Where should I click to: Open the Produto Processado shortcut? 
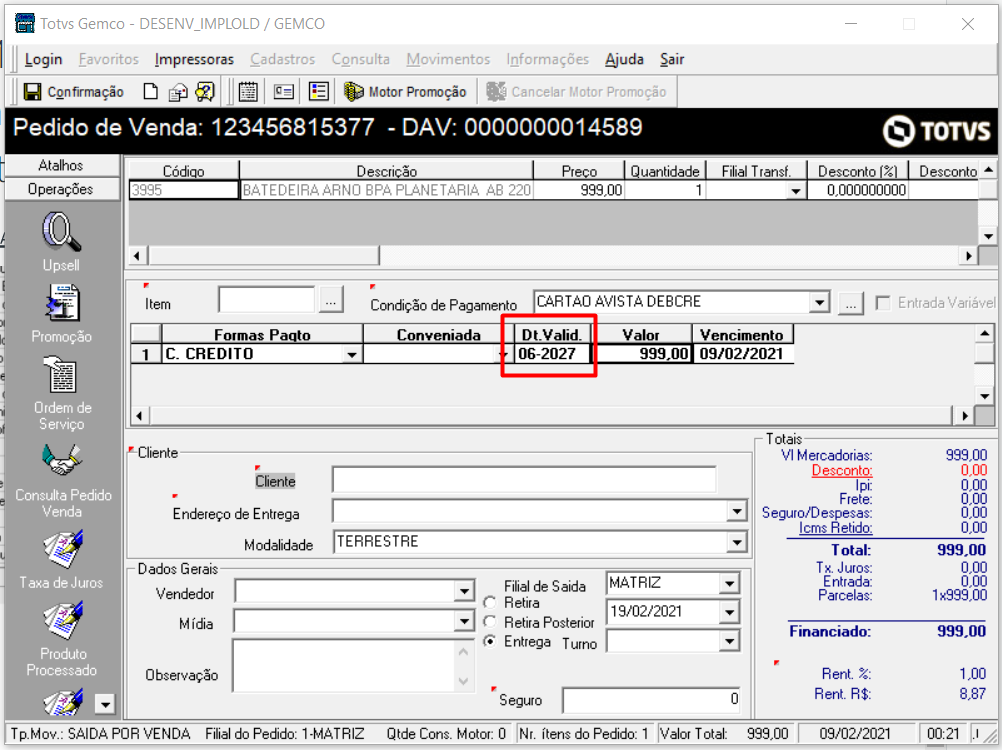(62, 620)
